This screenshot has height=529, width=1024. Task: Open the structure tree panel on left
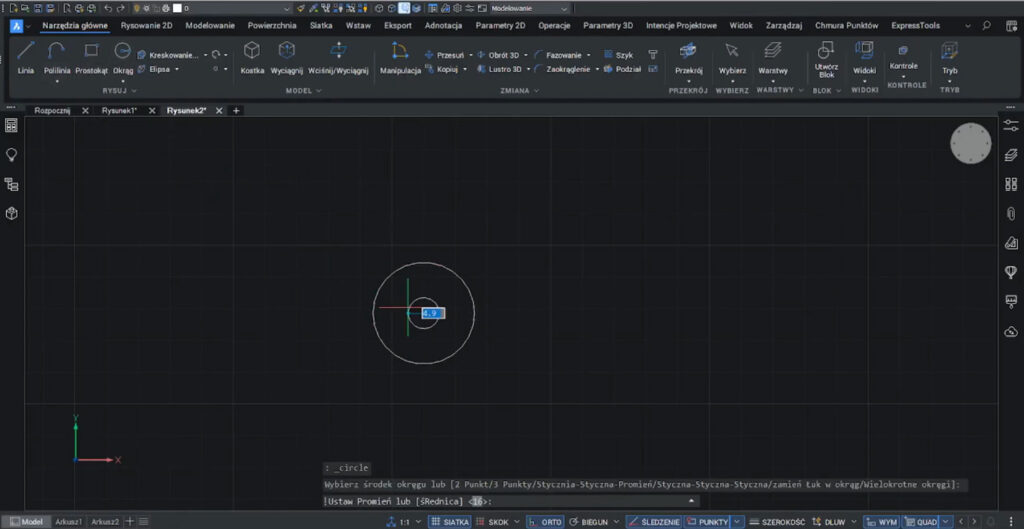pyautogui.click(x=11, y=184)
